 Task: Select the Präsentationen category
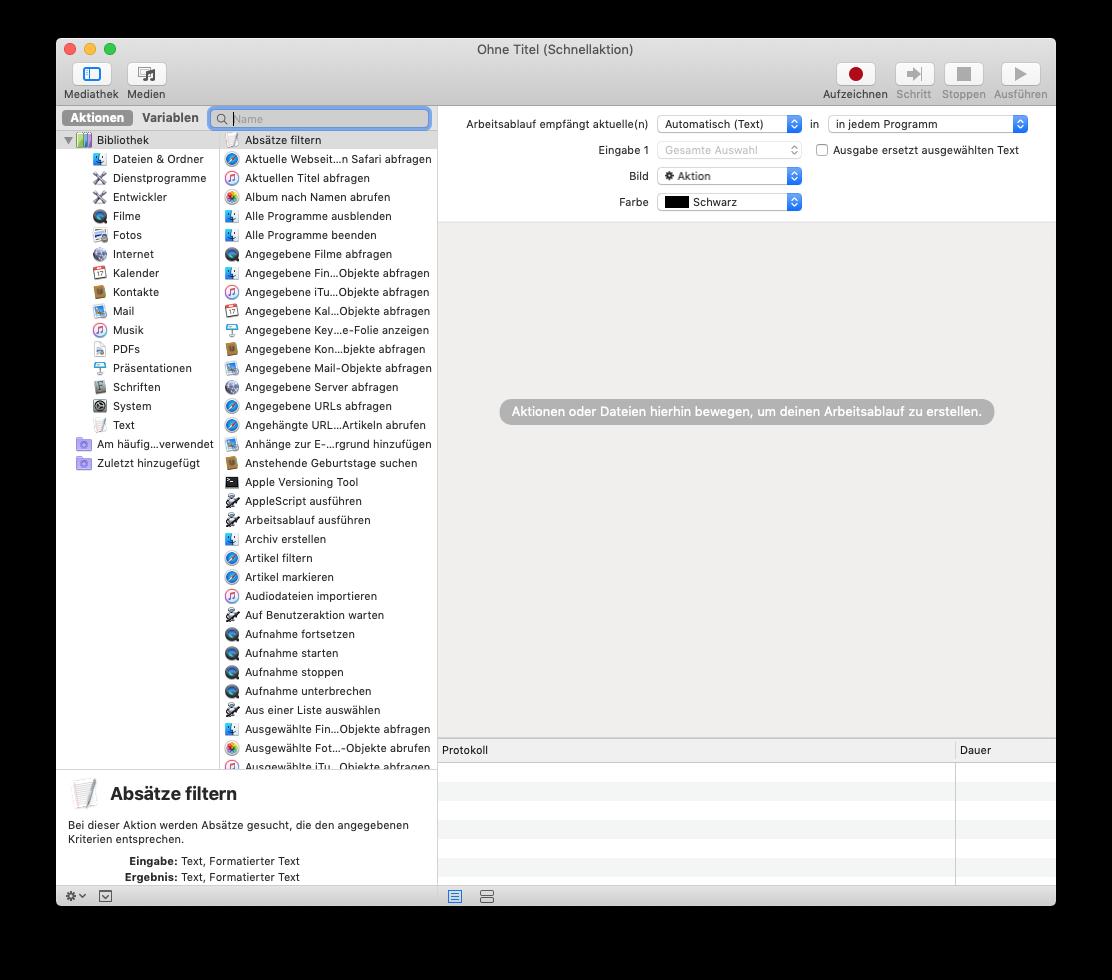pos(142,368)
